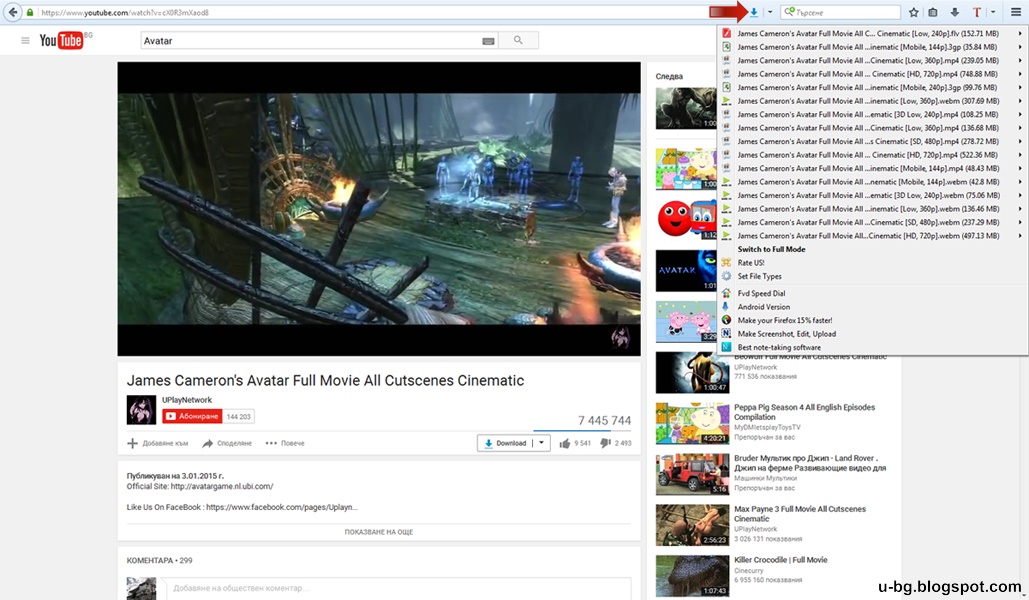Click the Добавяне към plus icon

[x=133, y=443]
